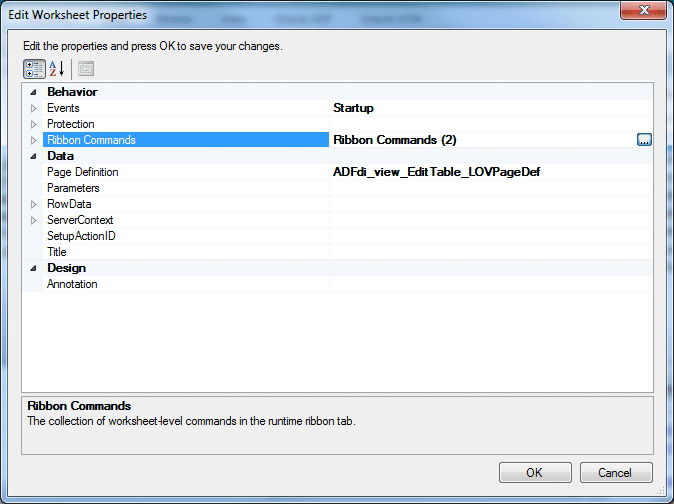Open the Property Pages toolbar icon
674x504 pixels.
click(x=86, y=69)
